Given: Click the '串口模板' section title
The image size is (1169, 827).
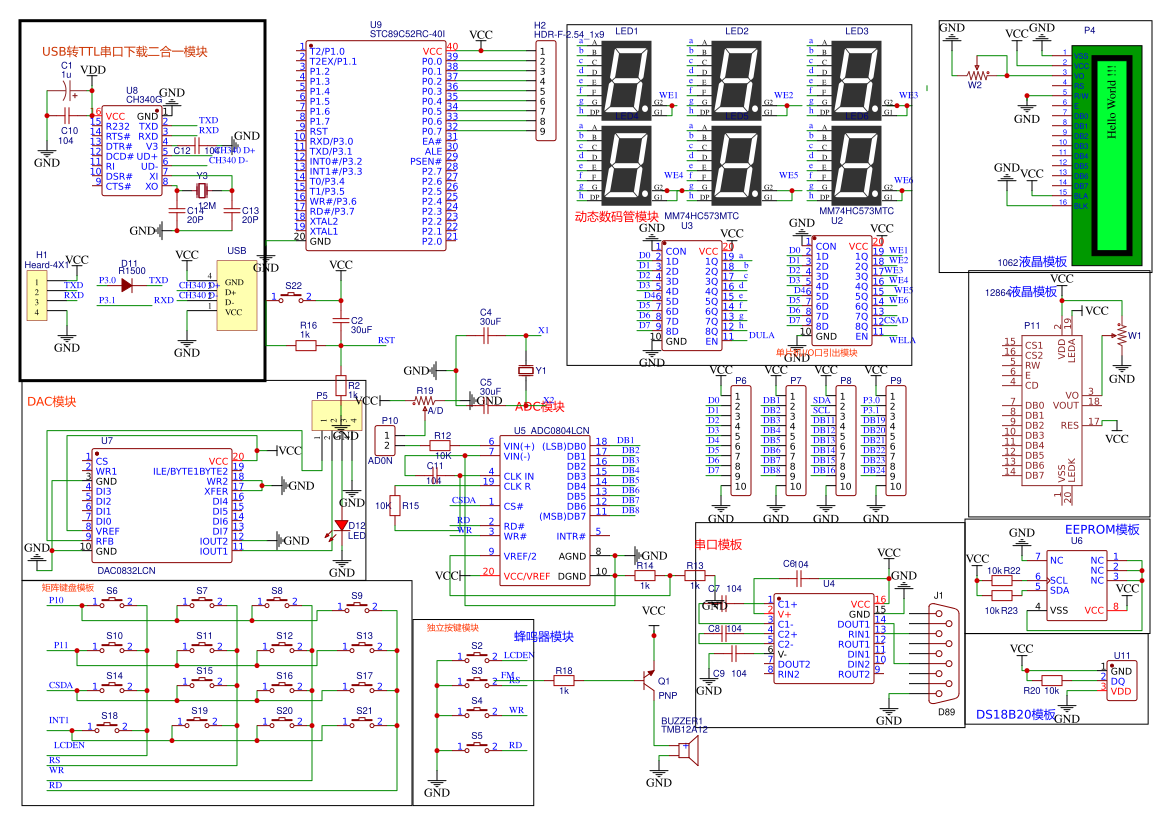Looking at the screenshot, I should coord(719,544).
